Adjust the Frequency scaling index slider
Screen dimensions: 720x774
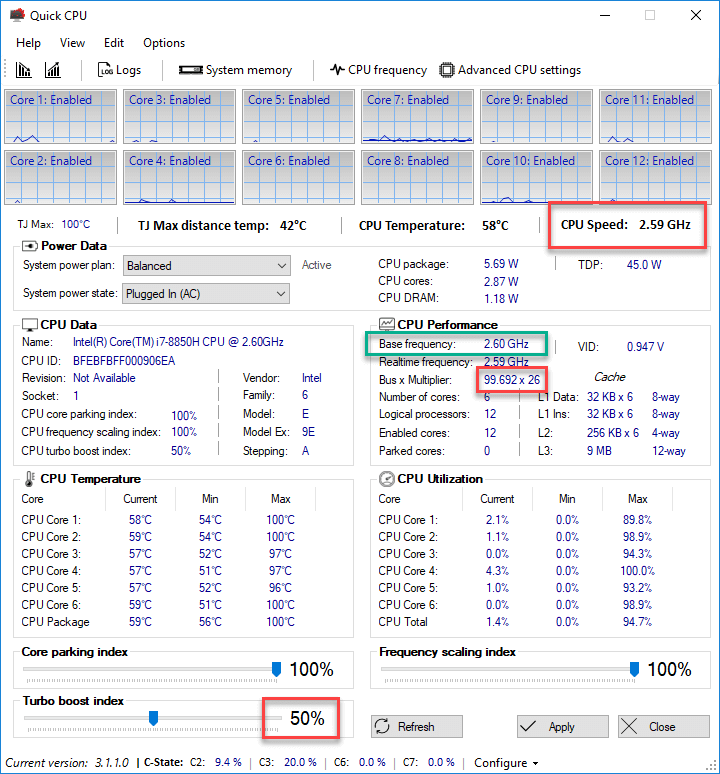coord(634,669)
